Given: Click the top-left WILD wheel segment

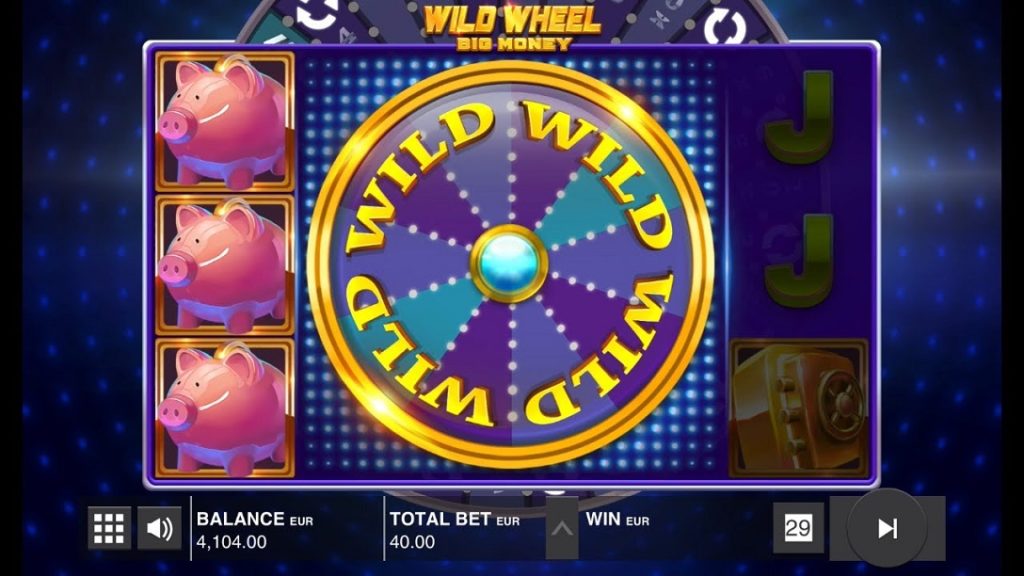Looking at the screenshot, I should pos(419,177).
